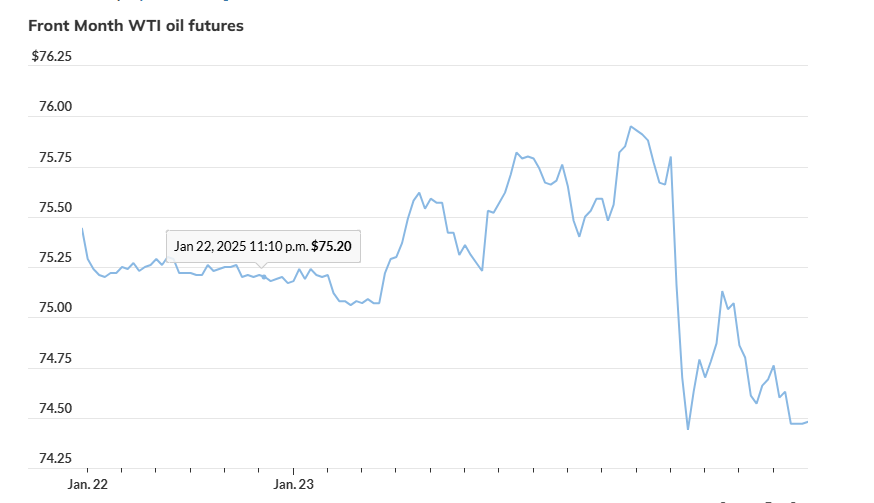This screenshot has height=503, width=874.
Task: Click the lowest trough of the price line
Action: pyautogui.click(x=688, y=429)
